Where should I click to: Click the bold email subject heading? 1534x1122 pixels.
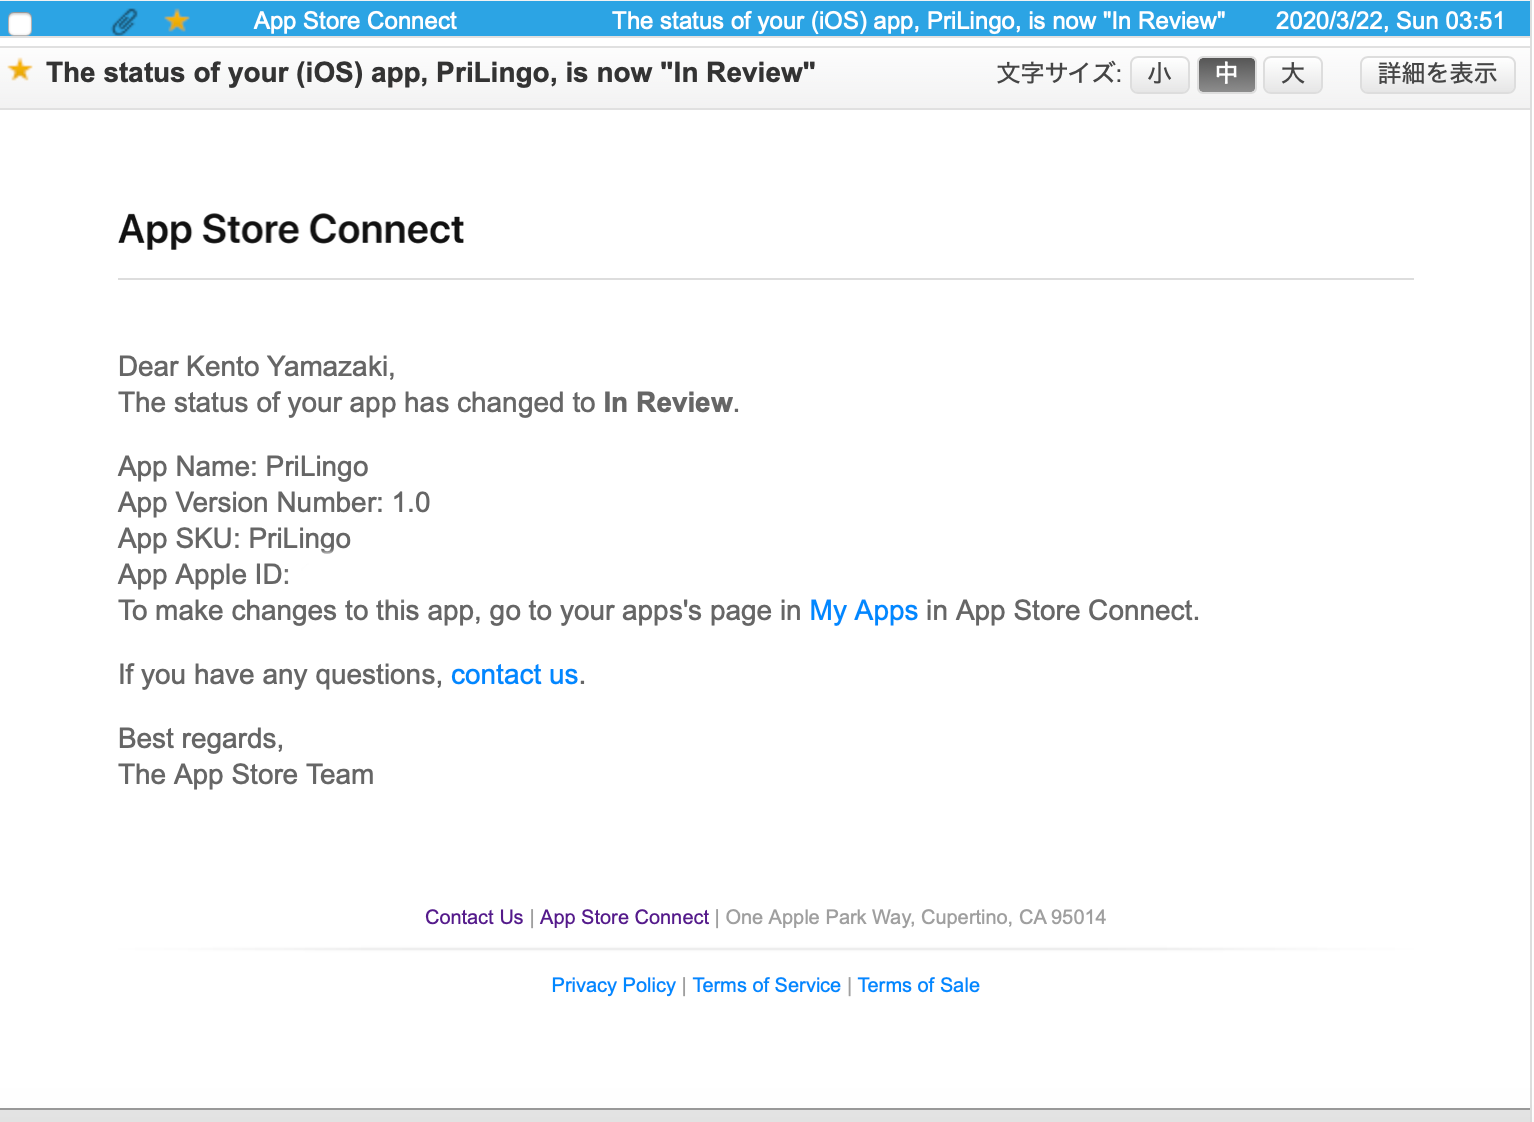click(431, 73)
